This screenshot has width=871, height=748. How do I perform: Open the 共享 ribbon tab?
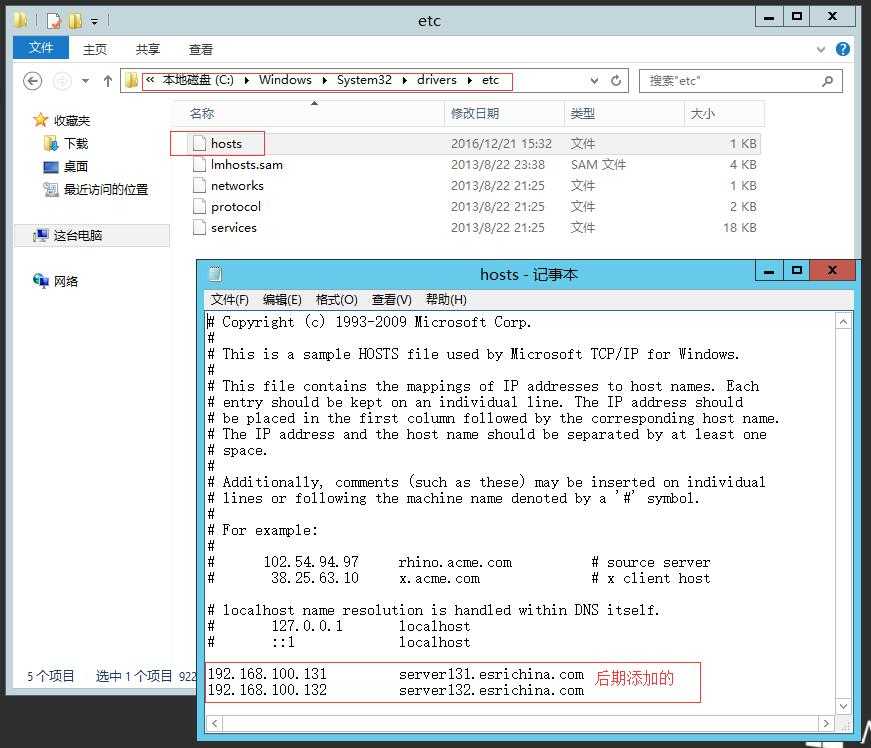pyautogui.click(x=148, y=49)
